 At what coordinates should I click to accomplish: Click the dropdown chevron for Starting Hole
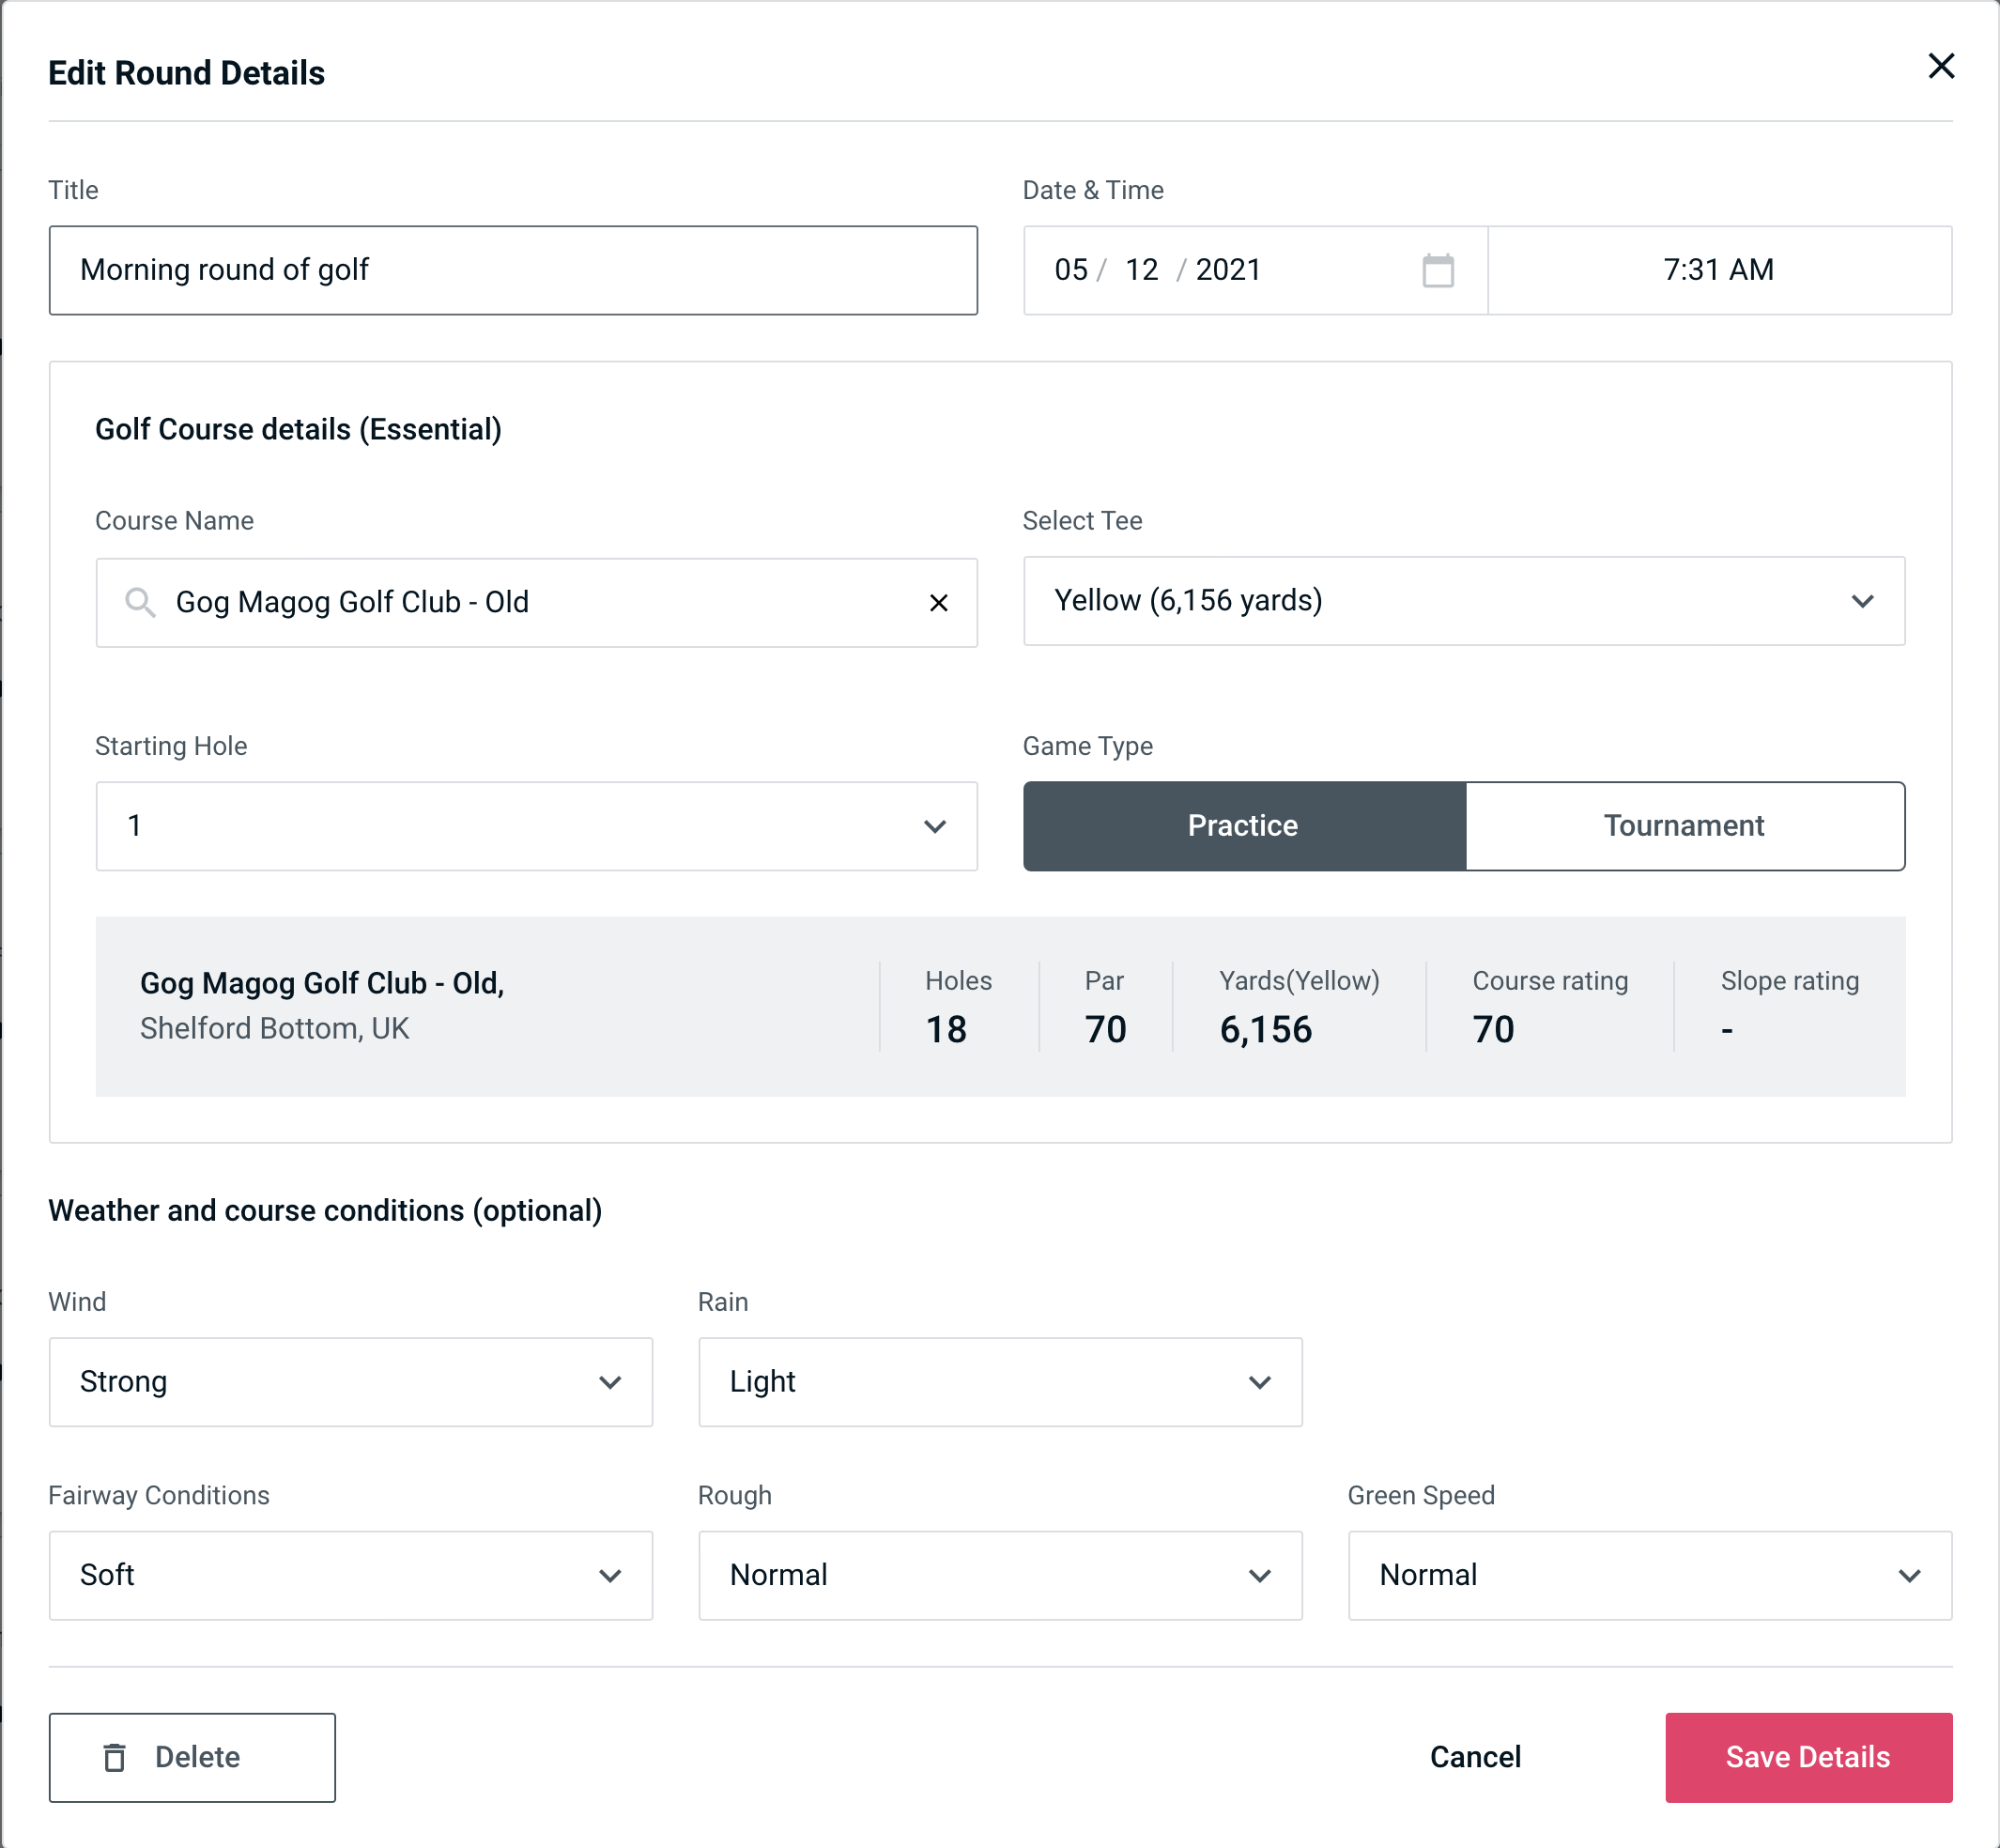click(x=933, y=827)
